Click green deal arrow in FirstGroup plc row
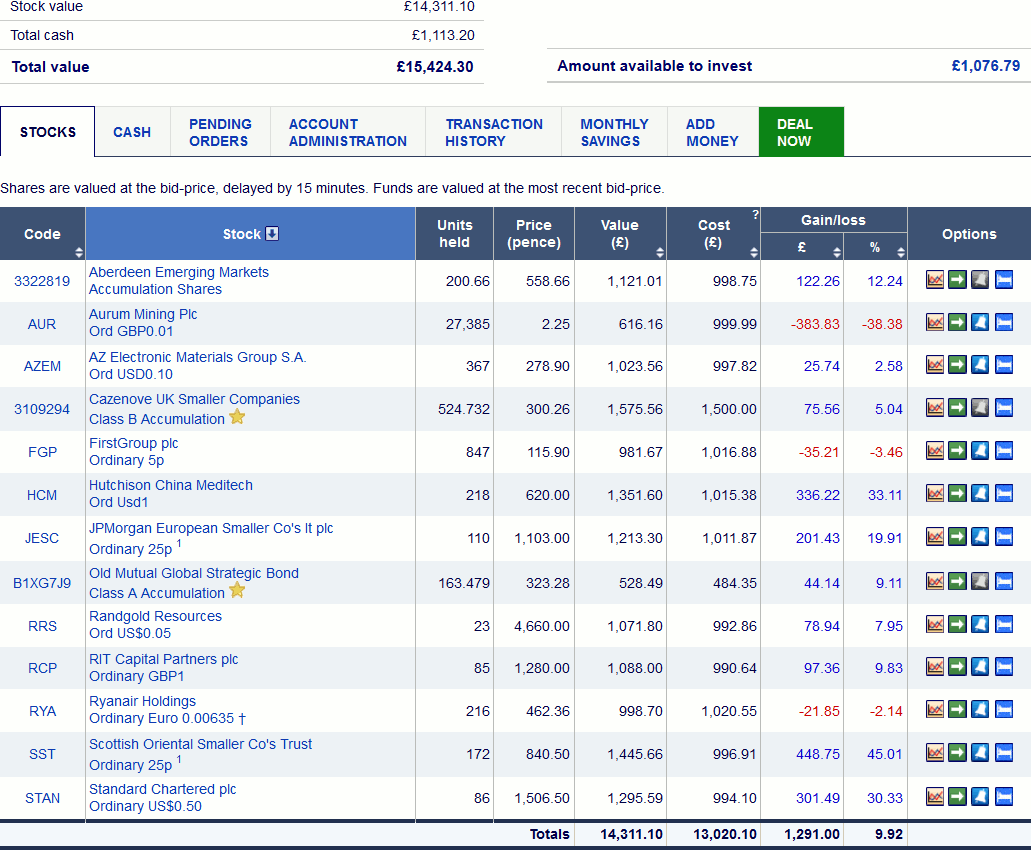Screen dimensions: 1031x850 coord(957,451)
